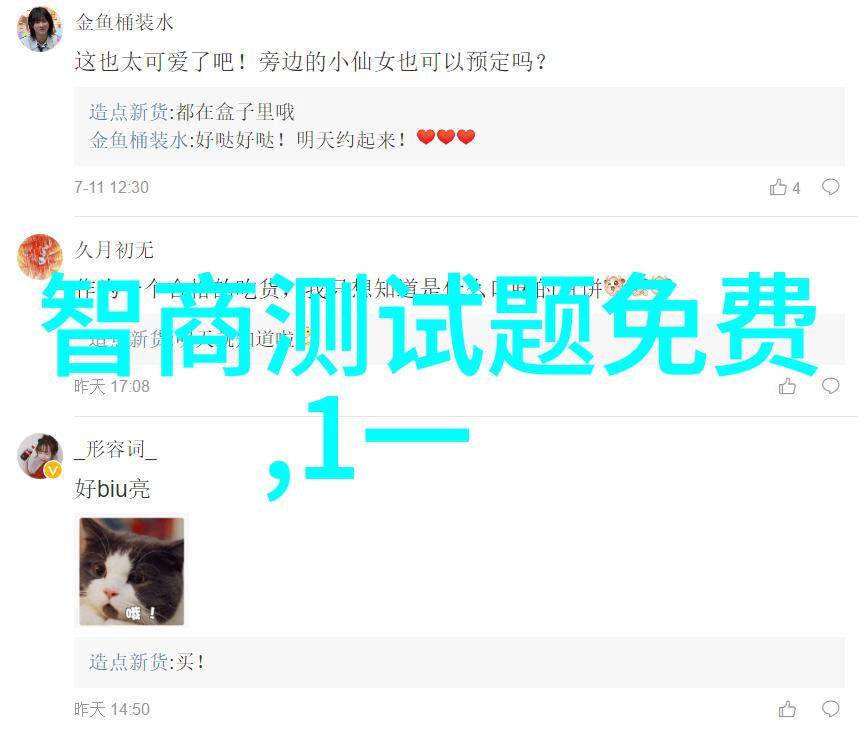Open 金鱼桶装水's profile avatar
Image resolution: width=858 pixels, height=734 pixels.
click(39, 29)
